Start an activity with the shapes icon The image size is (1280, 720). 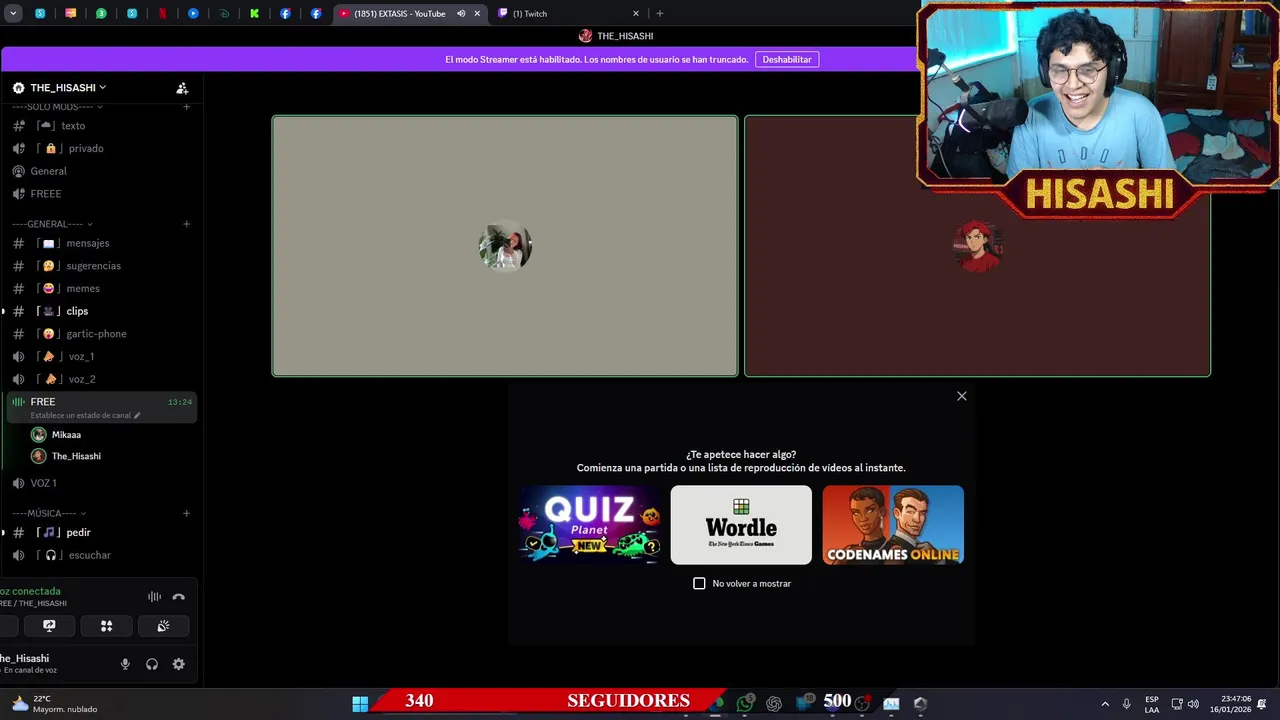[106, 626]
